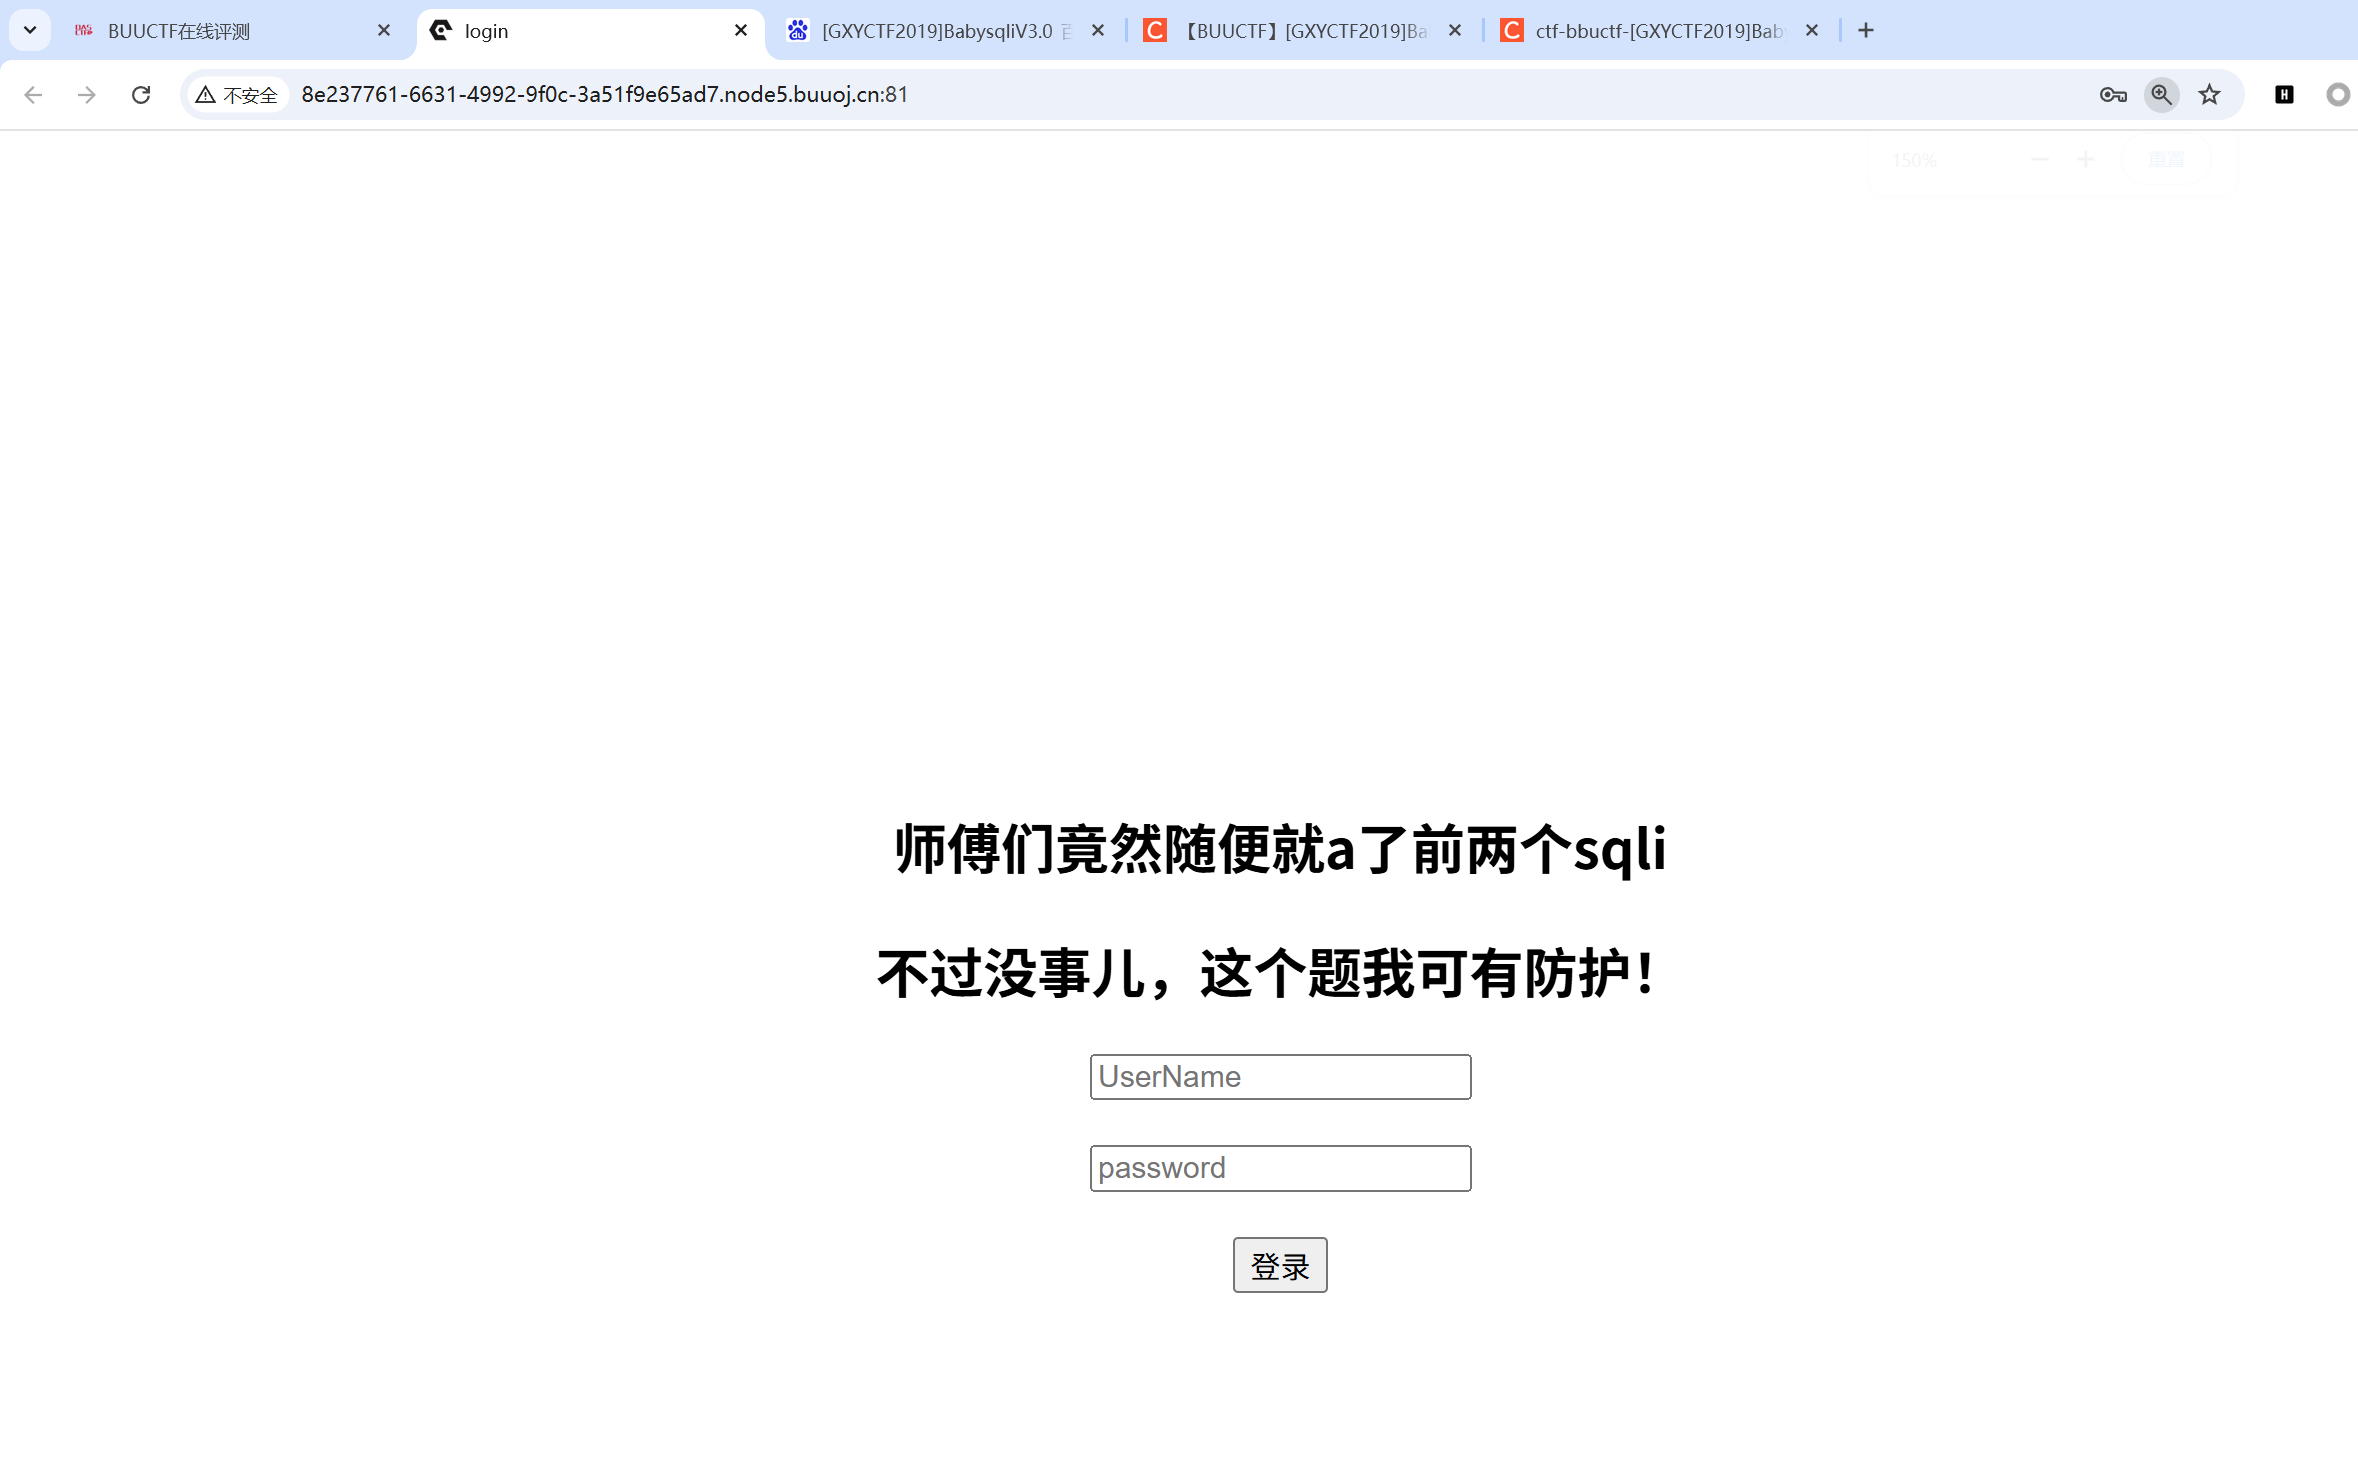The image size is (2358, 1476).
Task: Click the reload page icon
Action: tap(141, 94)
